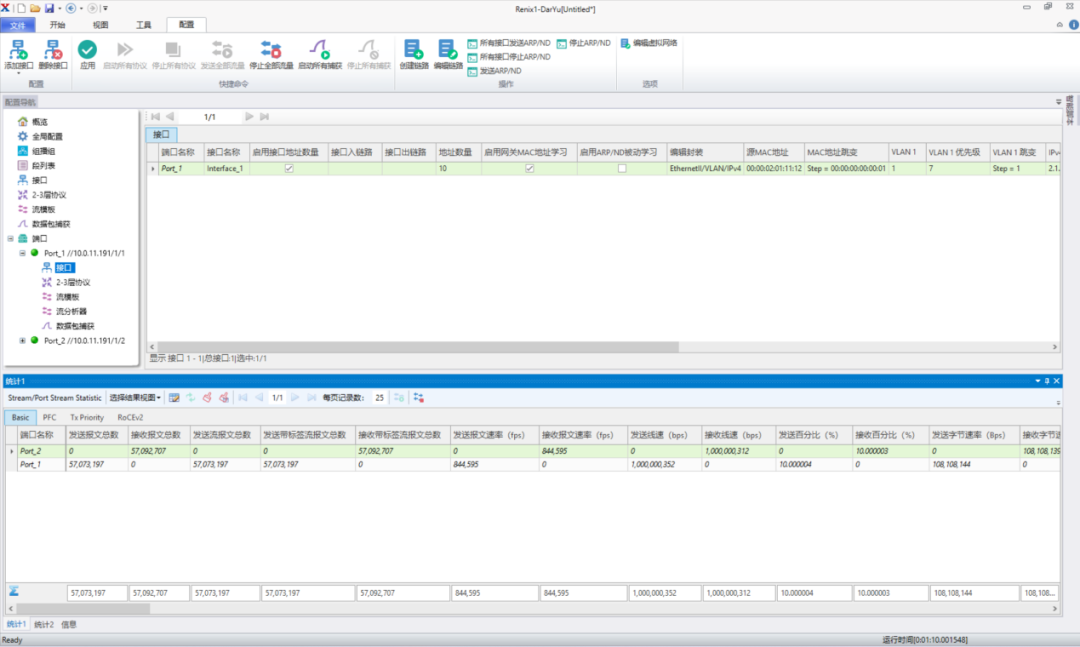Screen dimensions: 1080x647
Task: Click the 每页记录数 input field showing 25
Action: tap(379, 398)
